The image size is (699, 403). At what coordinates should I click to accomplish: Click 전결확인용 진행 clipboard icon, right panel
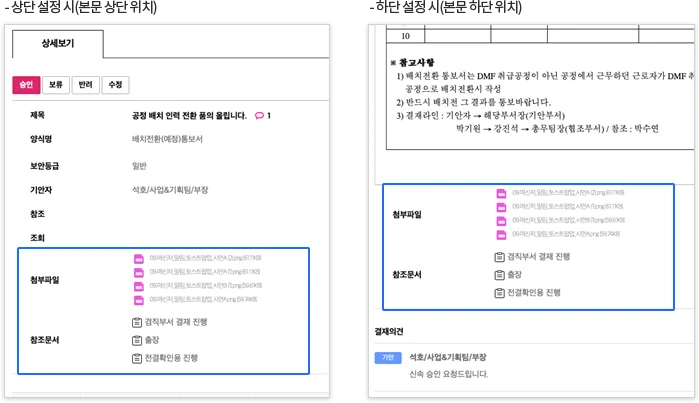(x=500, y=292)
